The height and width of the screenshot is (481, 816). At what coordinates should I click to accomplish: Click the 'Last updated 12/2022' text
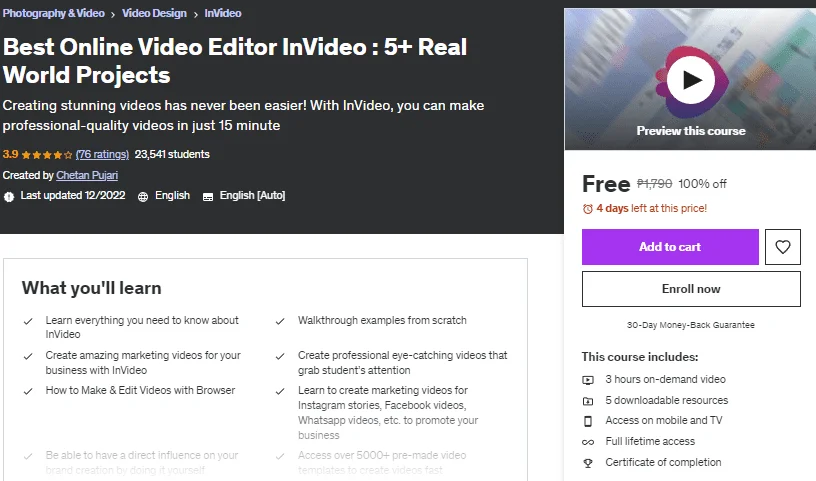[73, 195]
